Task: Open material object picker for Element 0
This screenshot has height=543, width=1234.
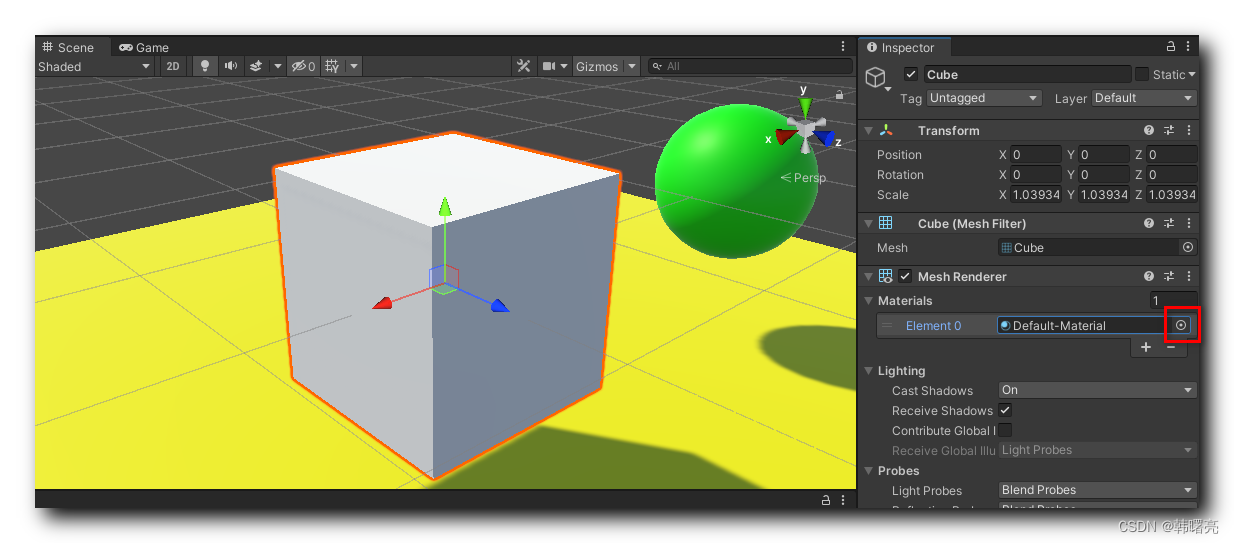Action: [1180, 325]
